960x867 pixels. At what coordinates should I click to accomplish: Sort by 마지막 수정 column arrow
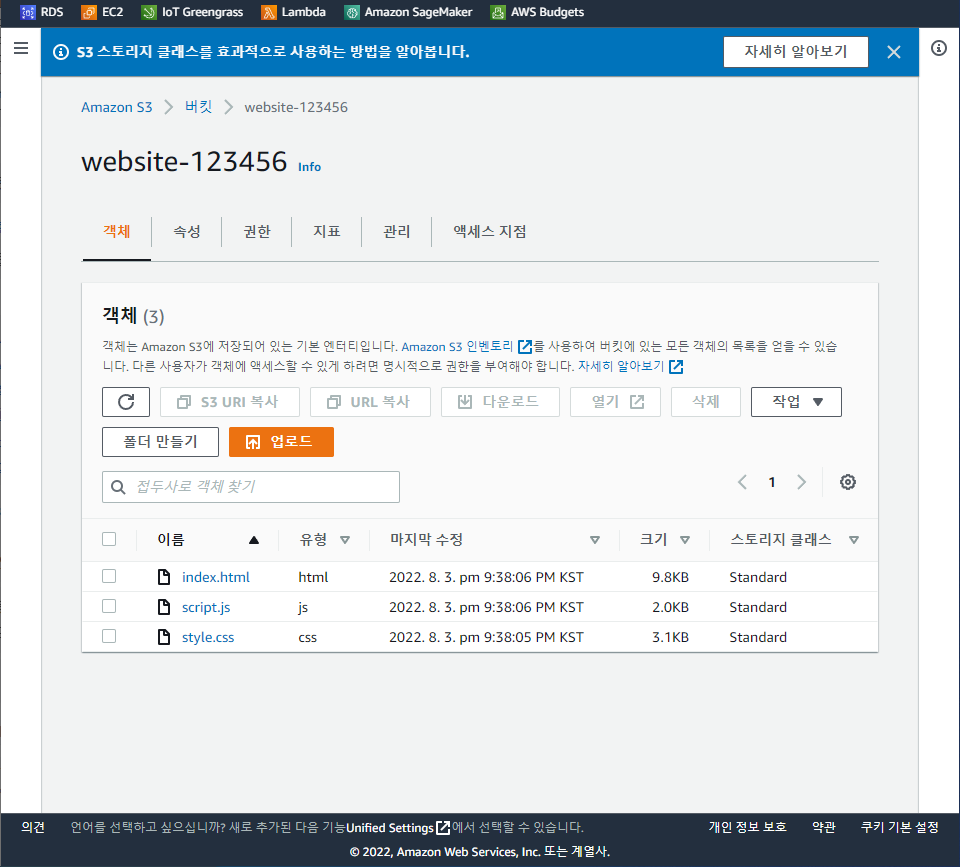coord(594,540)
